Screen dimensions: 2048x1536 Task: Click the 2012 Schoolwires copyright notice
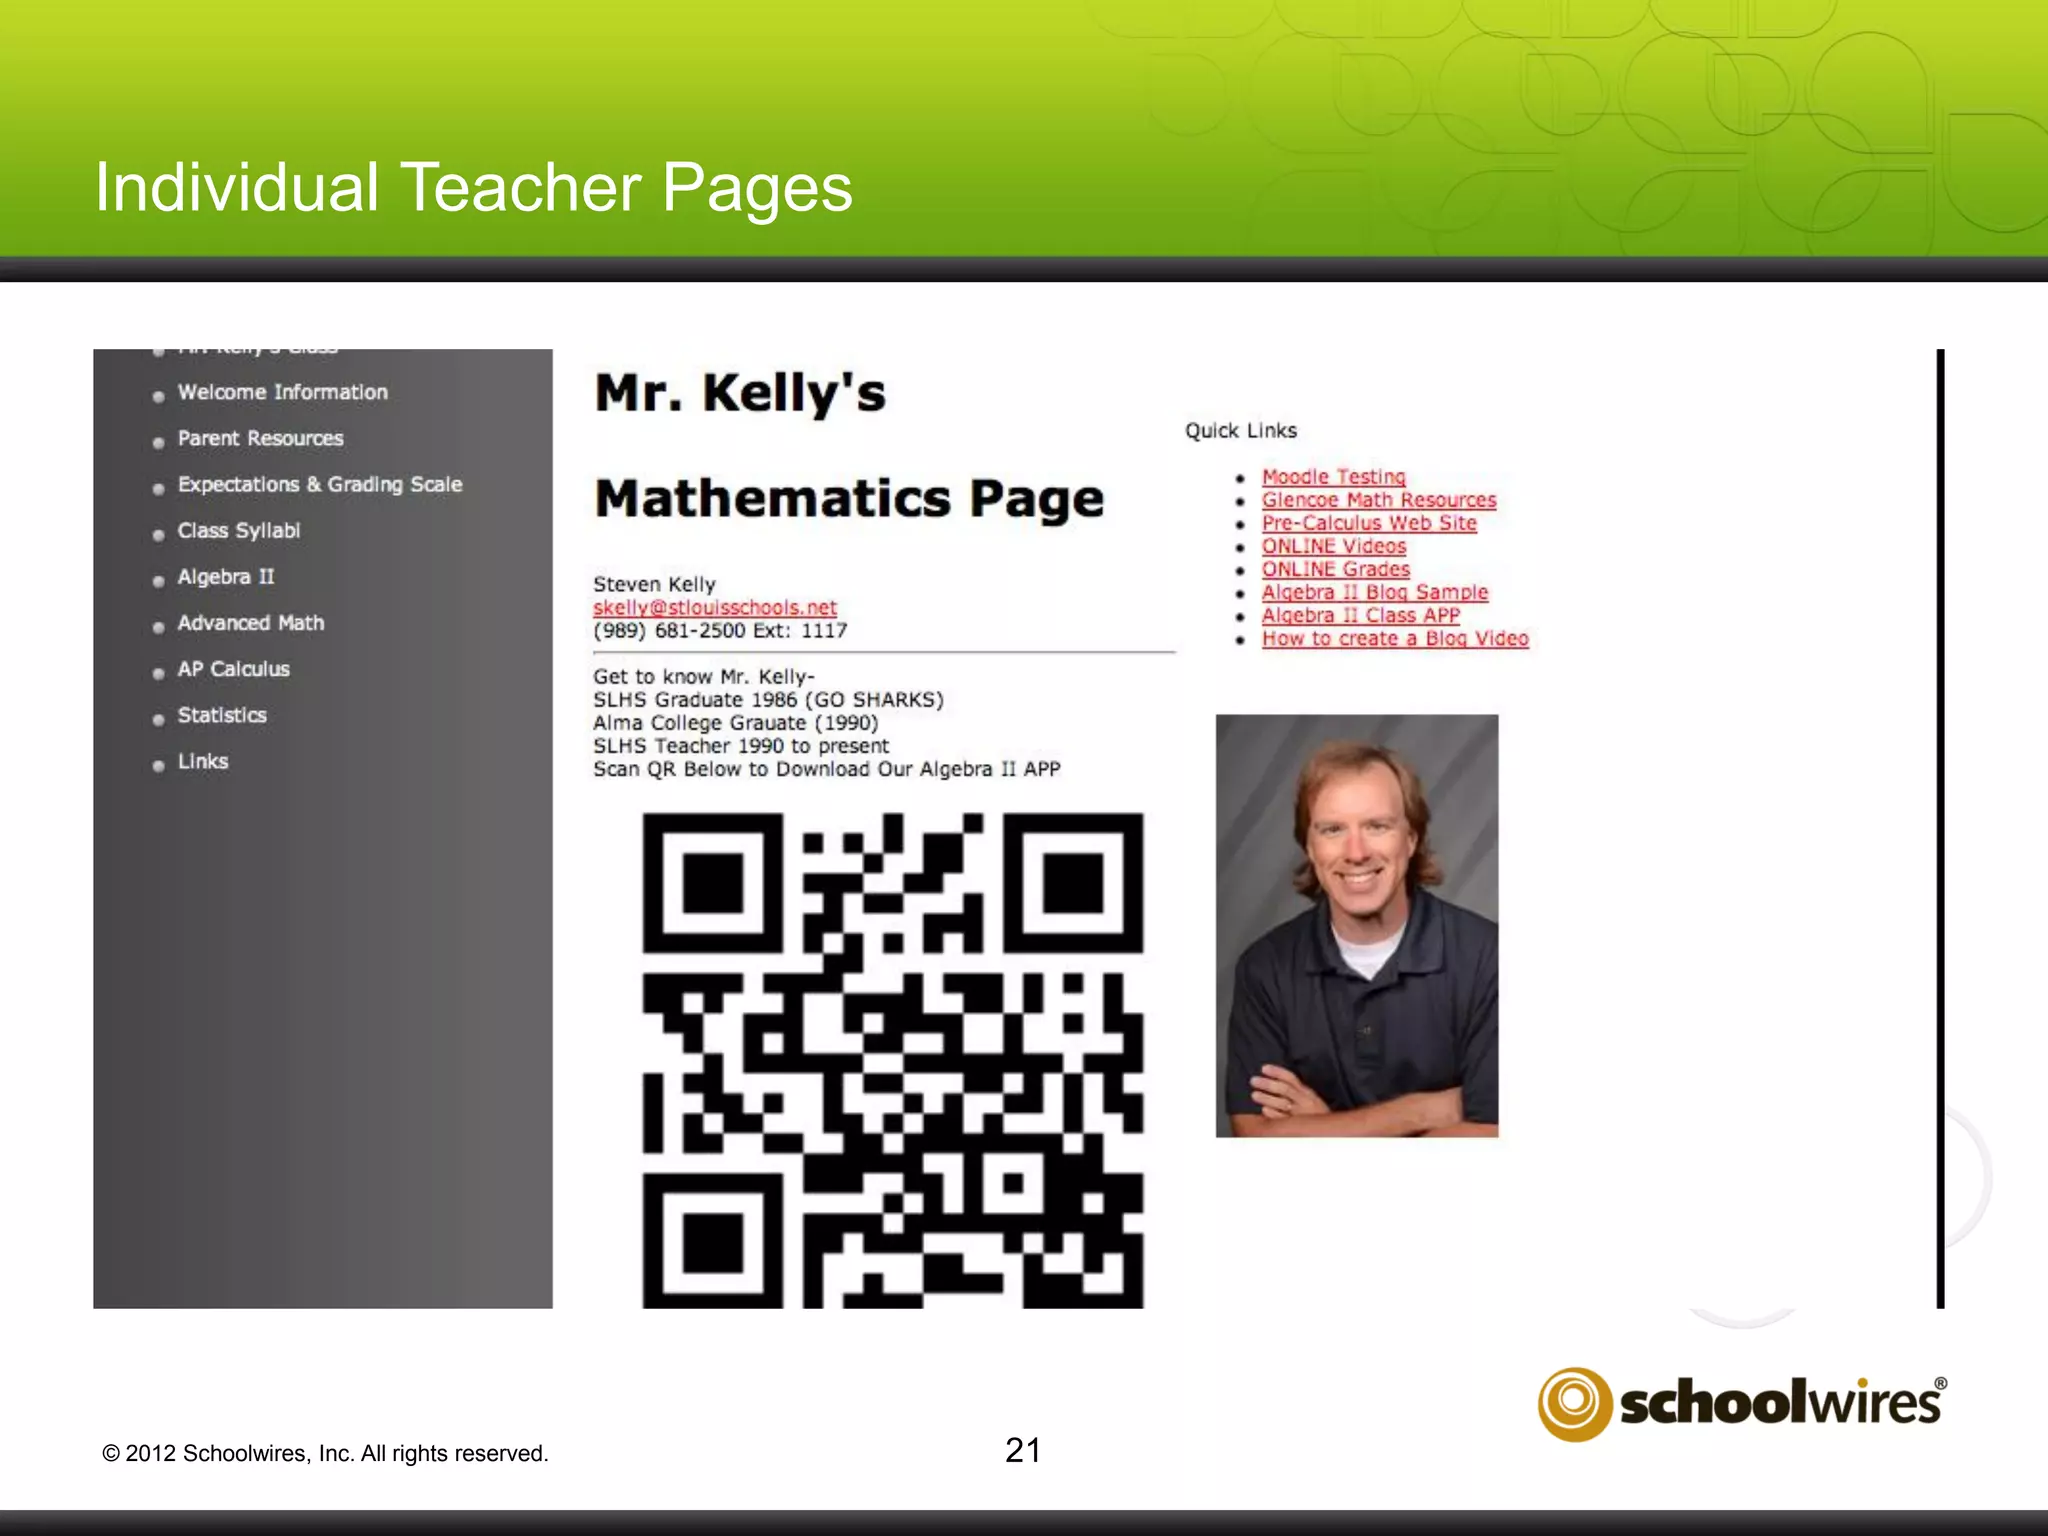[x=325, y=1453]
